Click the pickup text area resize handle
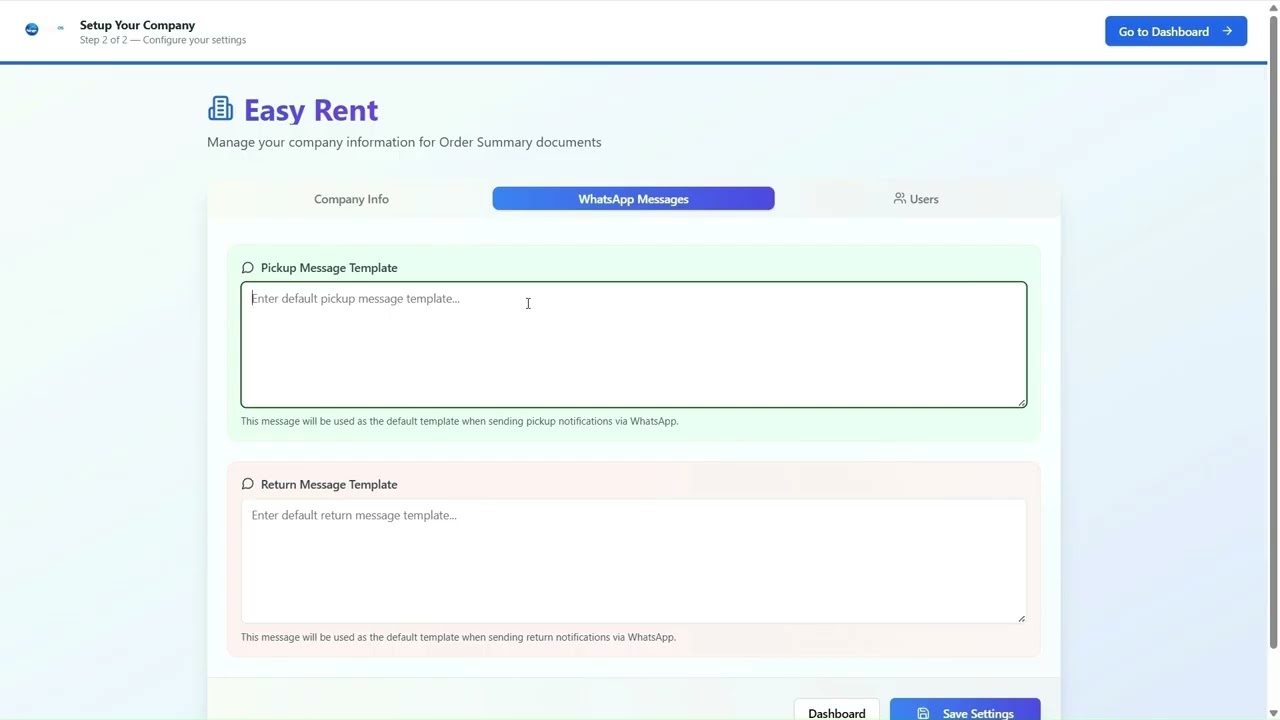Screen dimensions: 1280x720 pyautogui.click(x=1021, y=402)
